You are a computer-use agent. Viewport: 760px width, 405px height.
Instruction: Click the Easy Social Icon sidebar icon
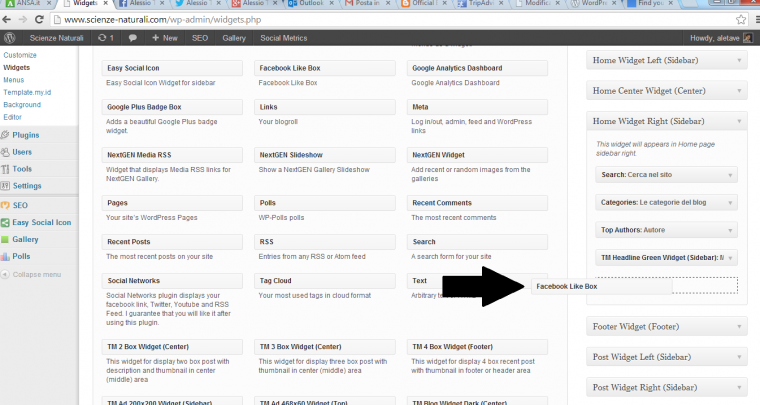point(5,222)
